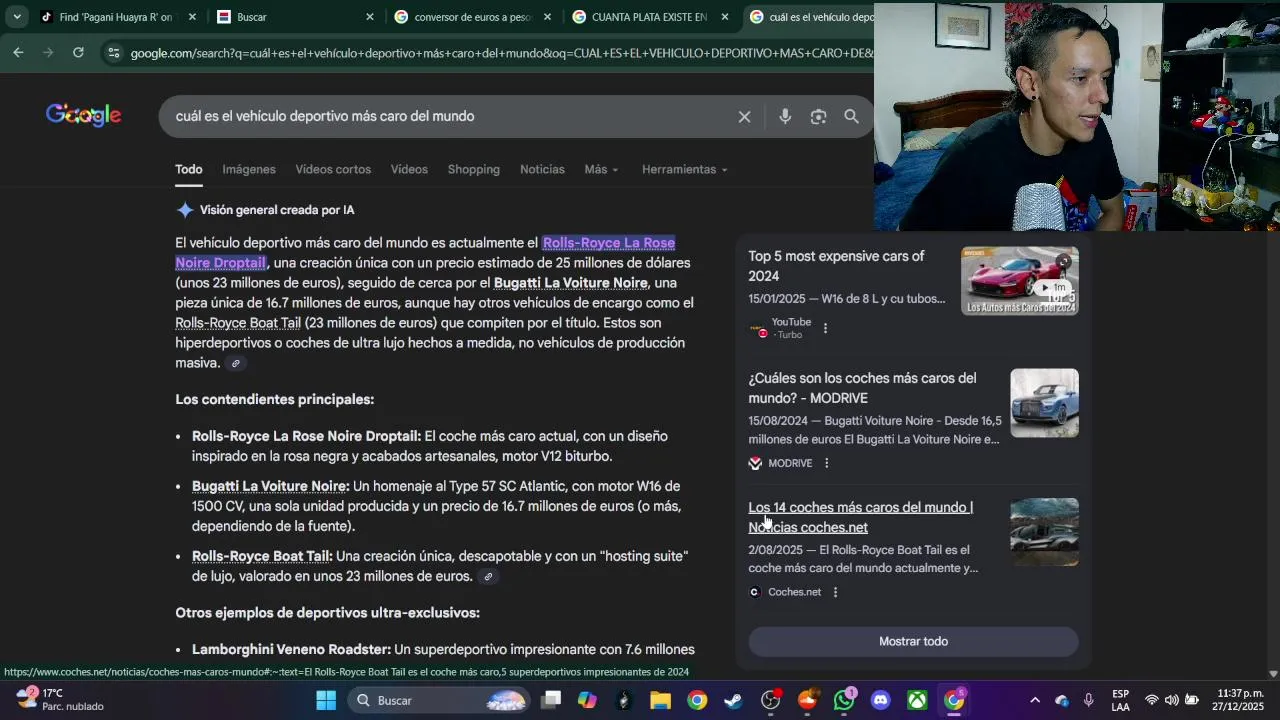Click the ESP LAA keyboard language indicator
Image resolution: width=1280 pixels, height=720 pixels.
1121,700
